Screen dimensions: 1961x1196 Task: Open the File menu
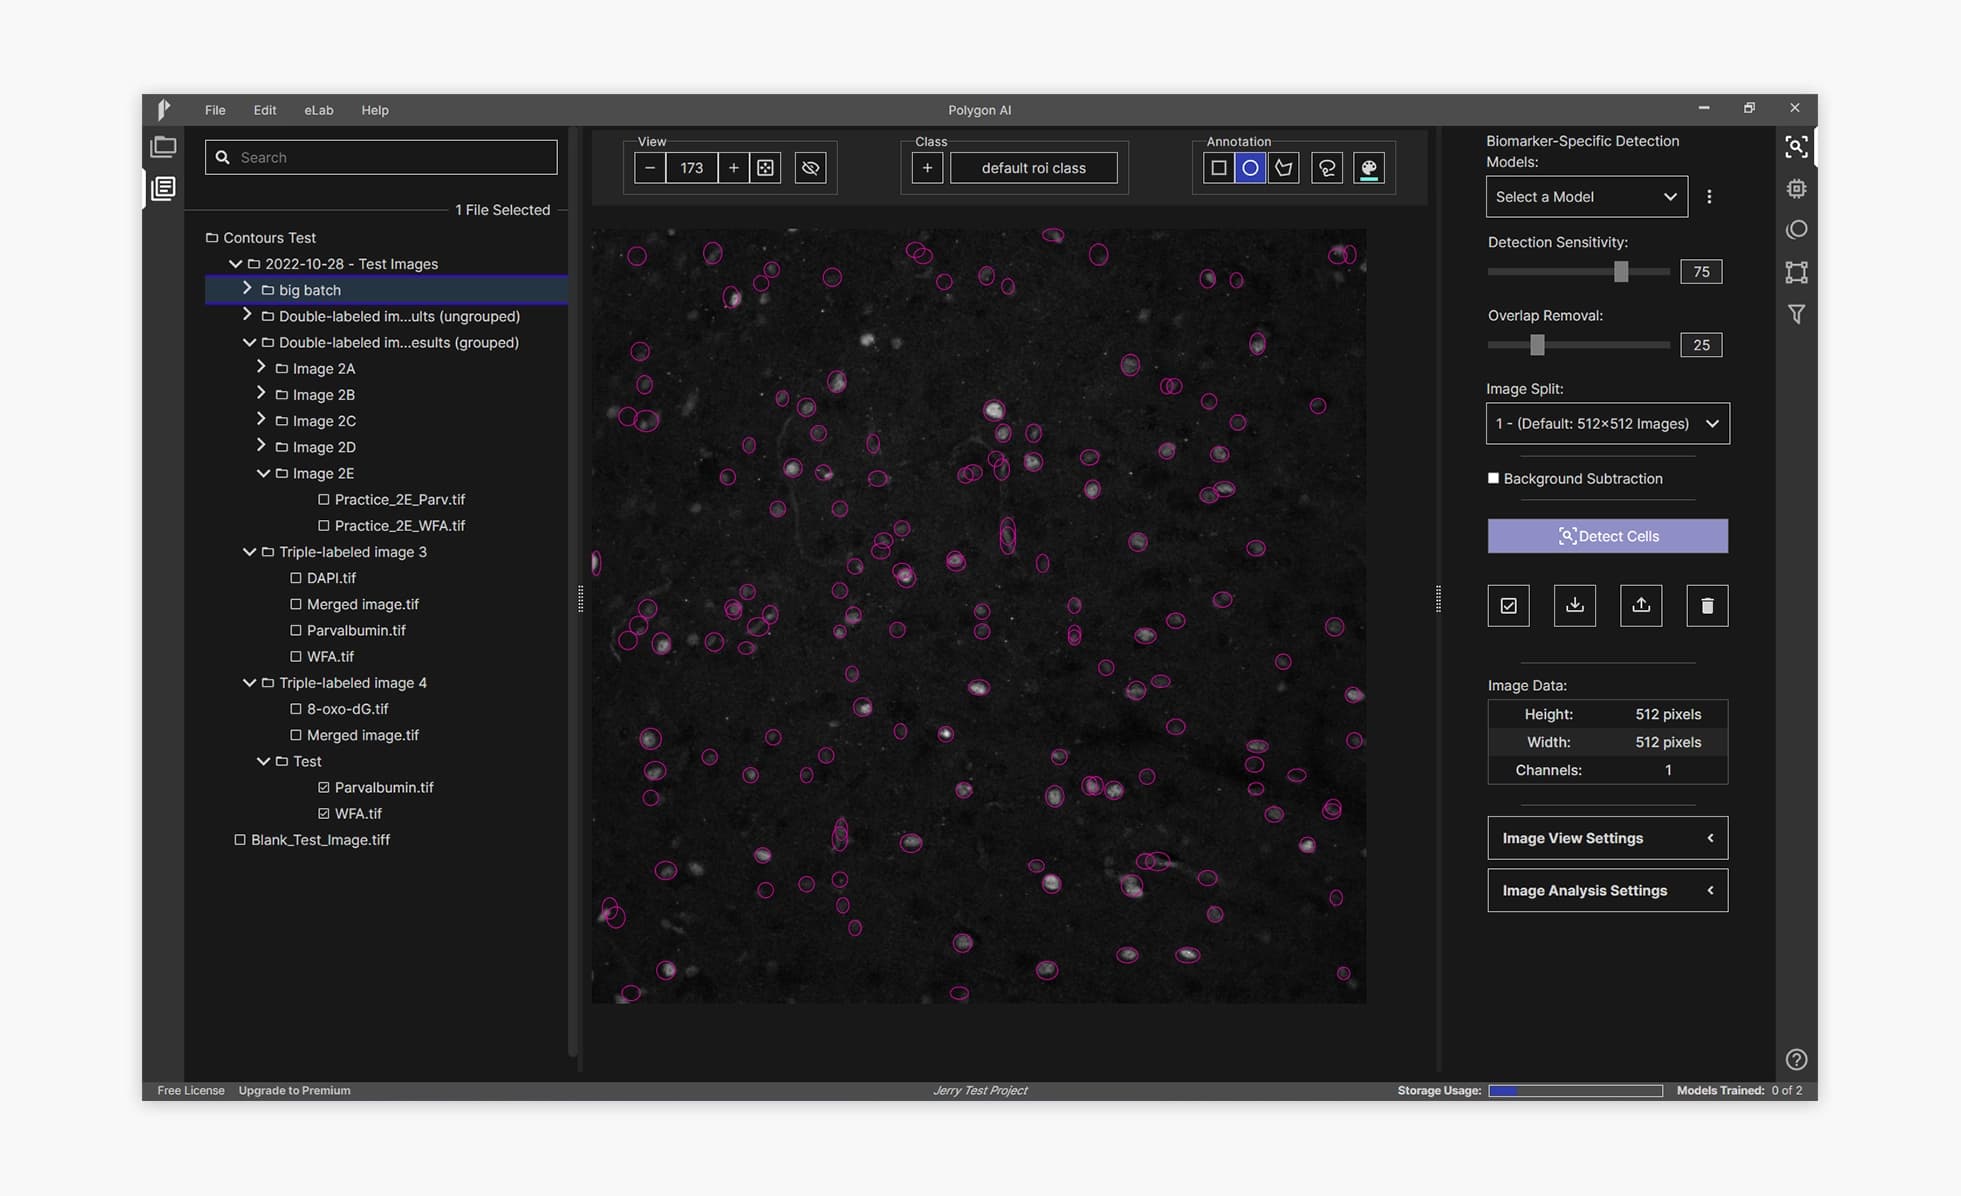point(215,110)
